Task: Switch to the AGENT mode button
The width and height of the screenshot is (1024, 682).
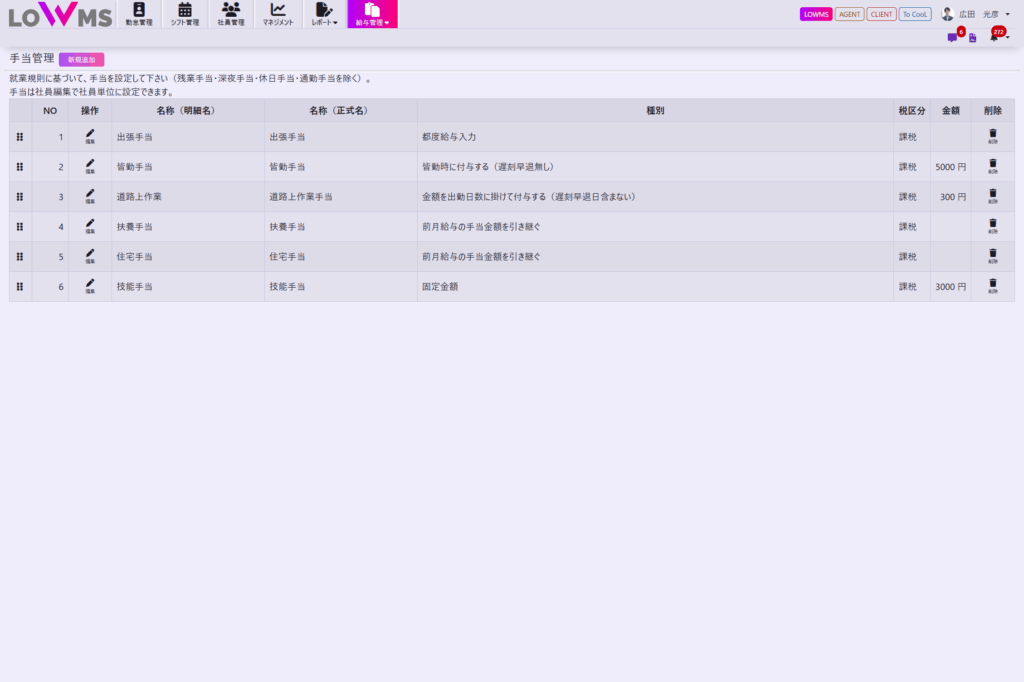Action: [849, 14]
